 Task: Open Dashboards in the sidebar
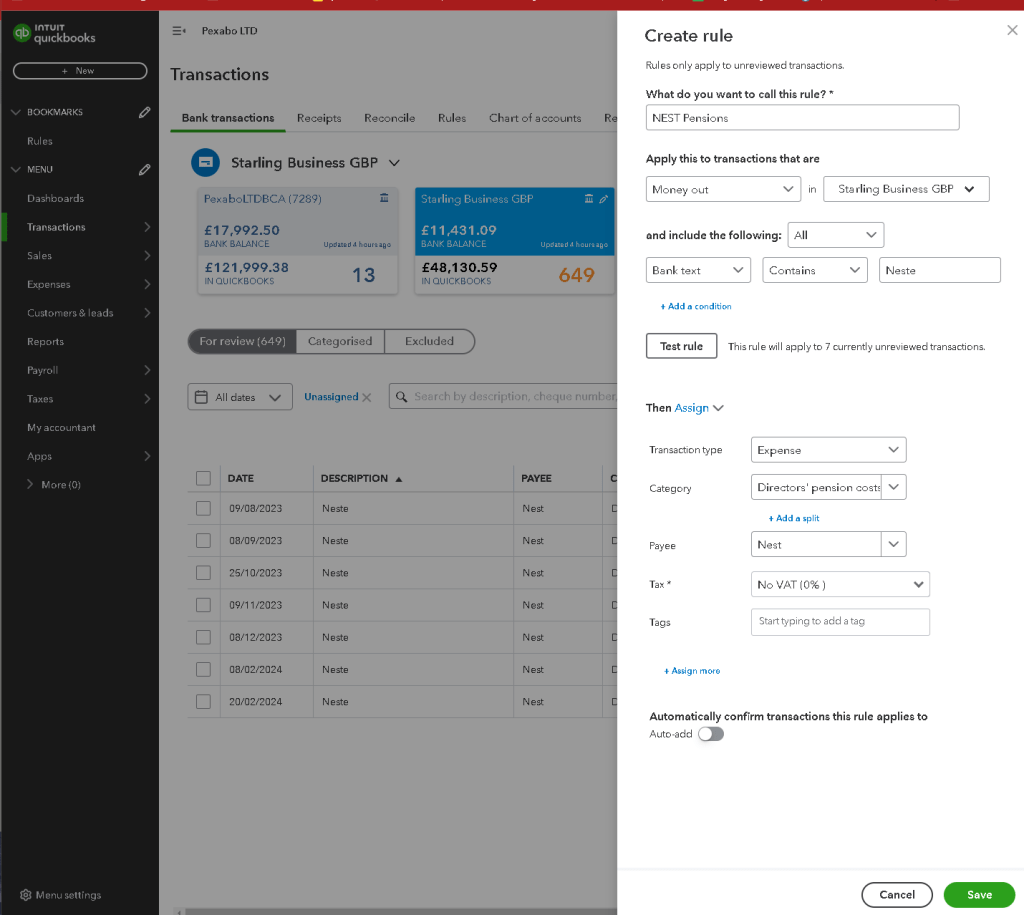56,199
